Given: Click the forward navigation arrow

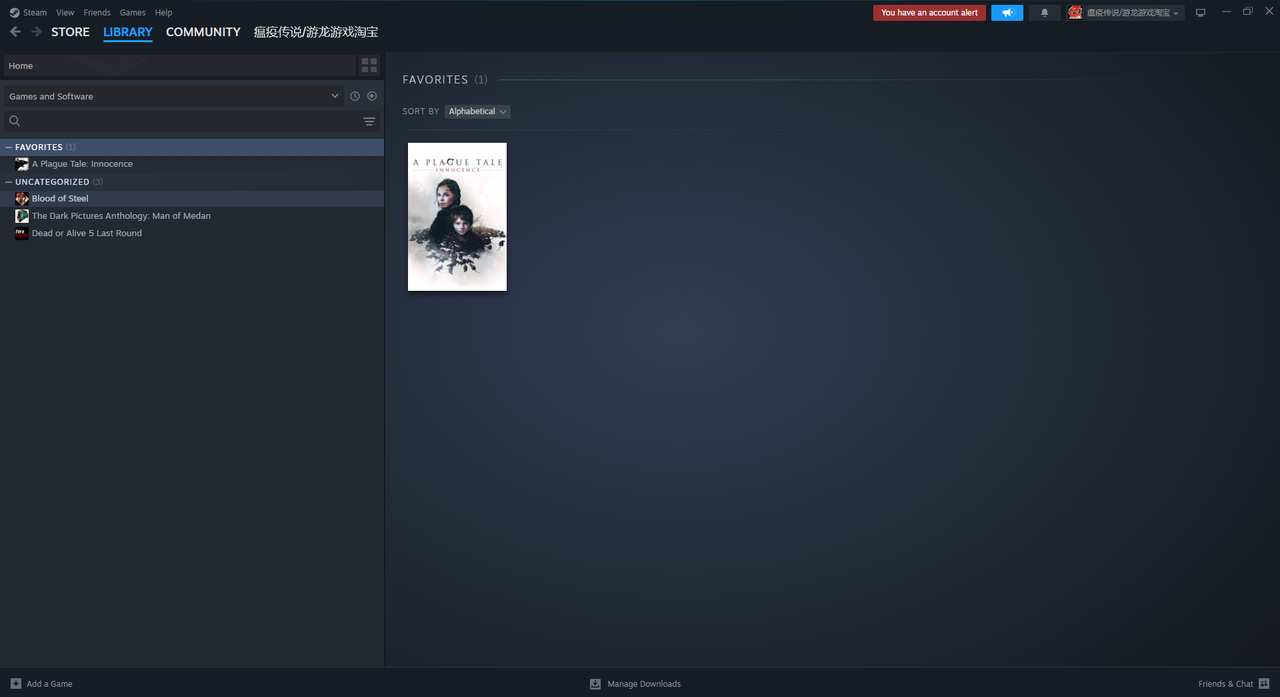Looking at the screenshot, I should pos(37,32).
